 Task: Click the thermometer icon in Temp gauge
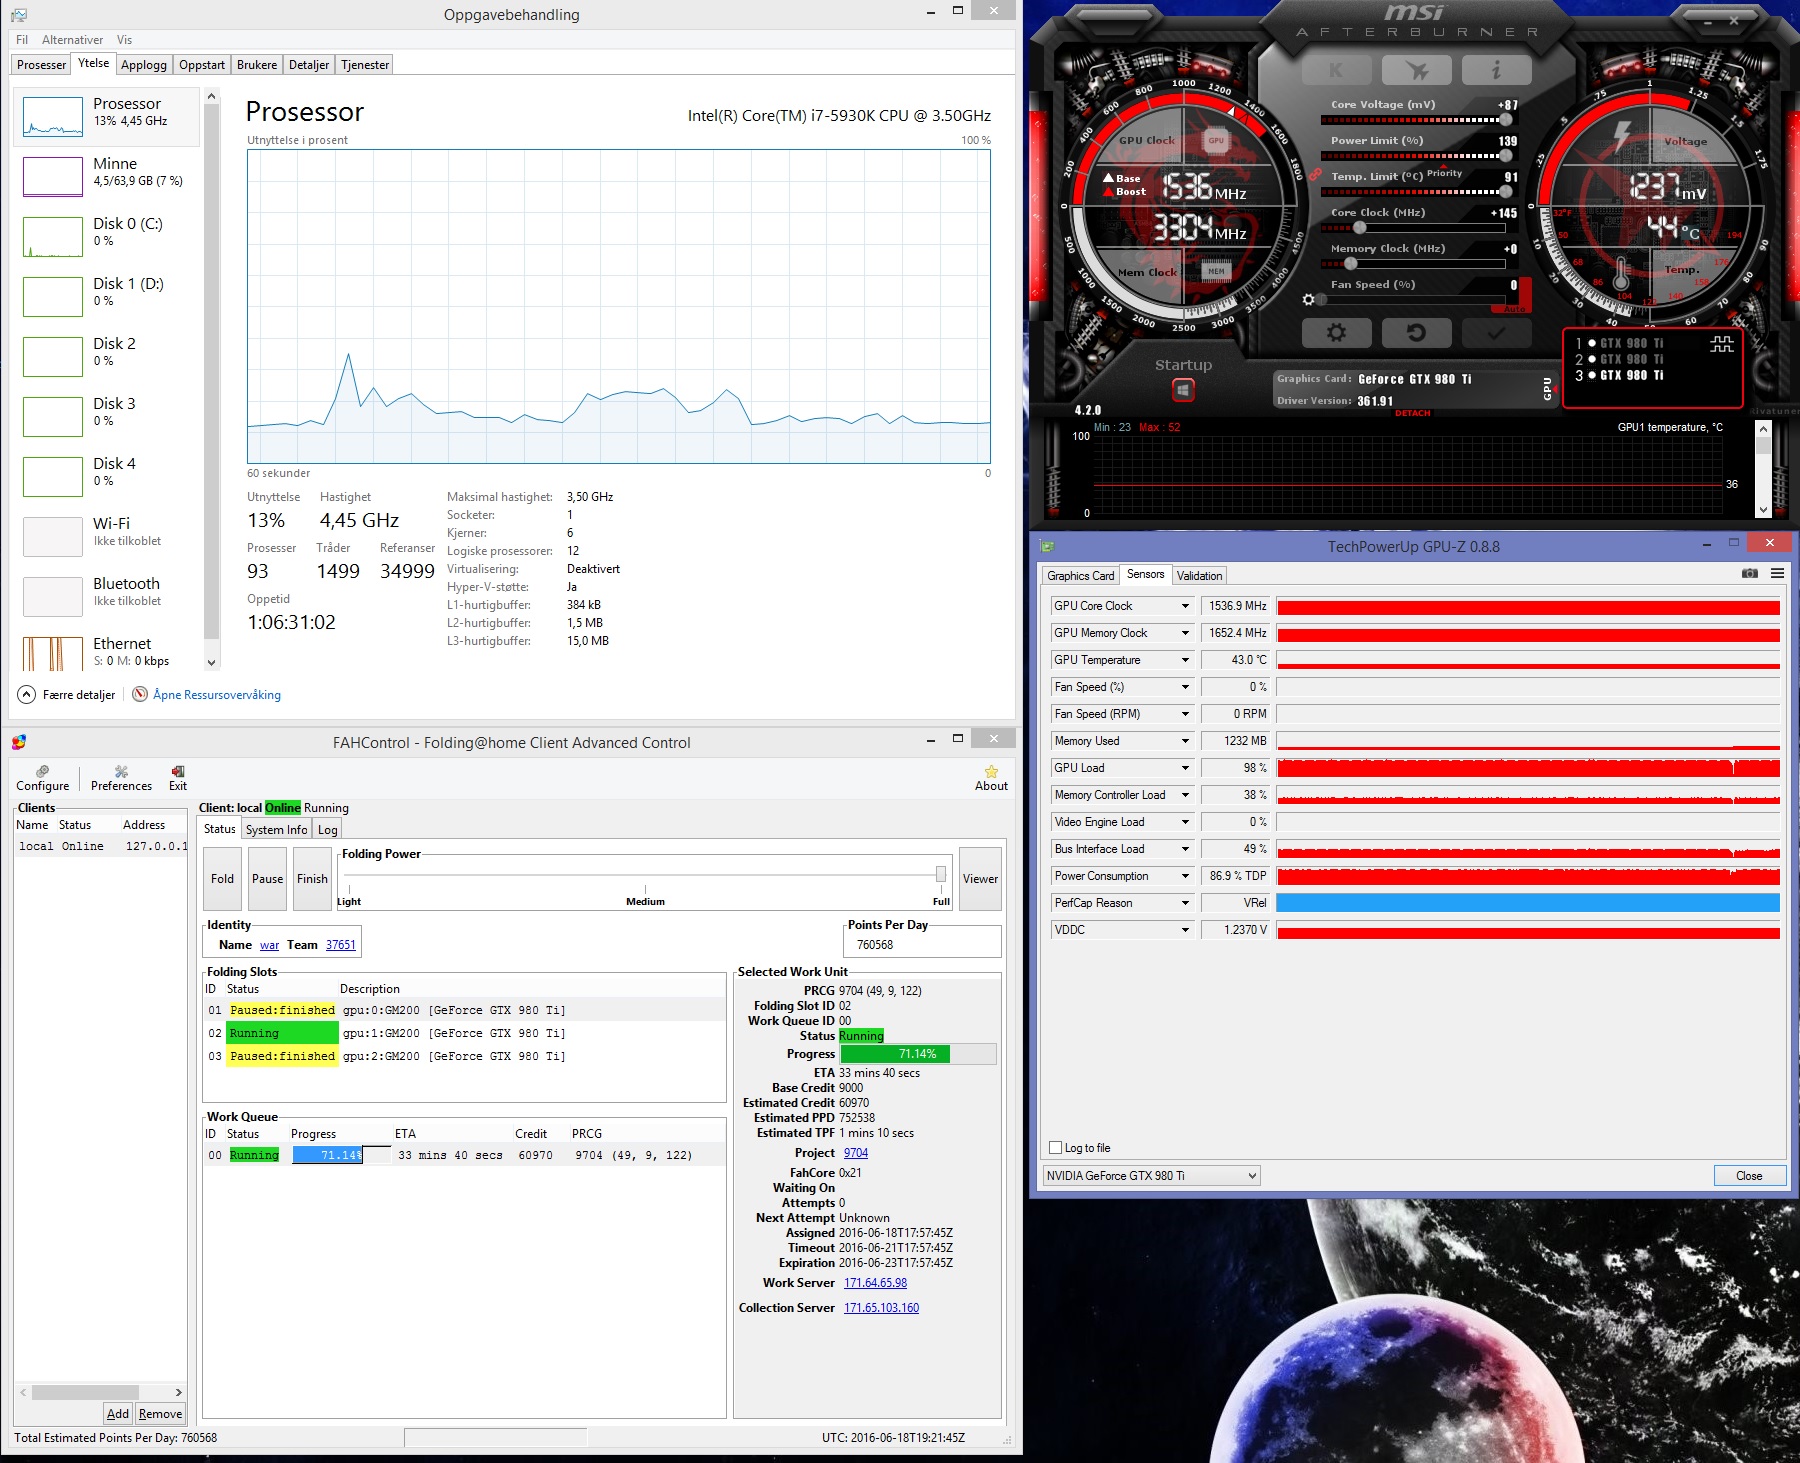1622,273
